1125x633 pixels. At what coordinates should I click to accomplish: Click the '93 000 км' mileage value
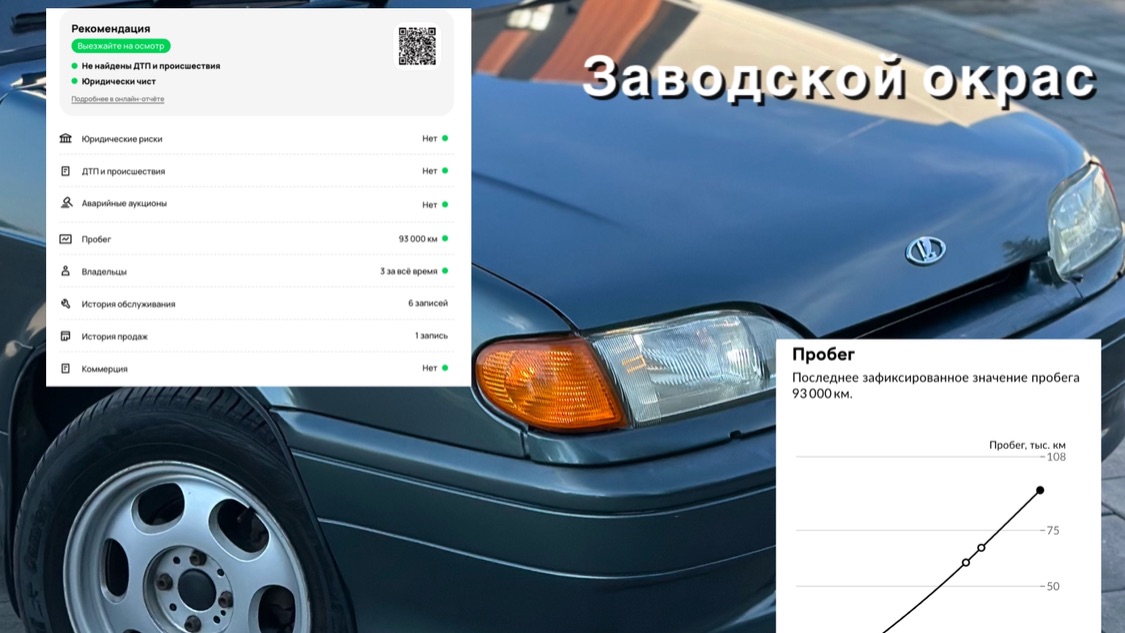point(418,239)
